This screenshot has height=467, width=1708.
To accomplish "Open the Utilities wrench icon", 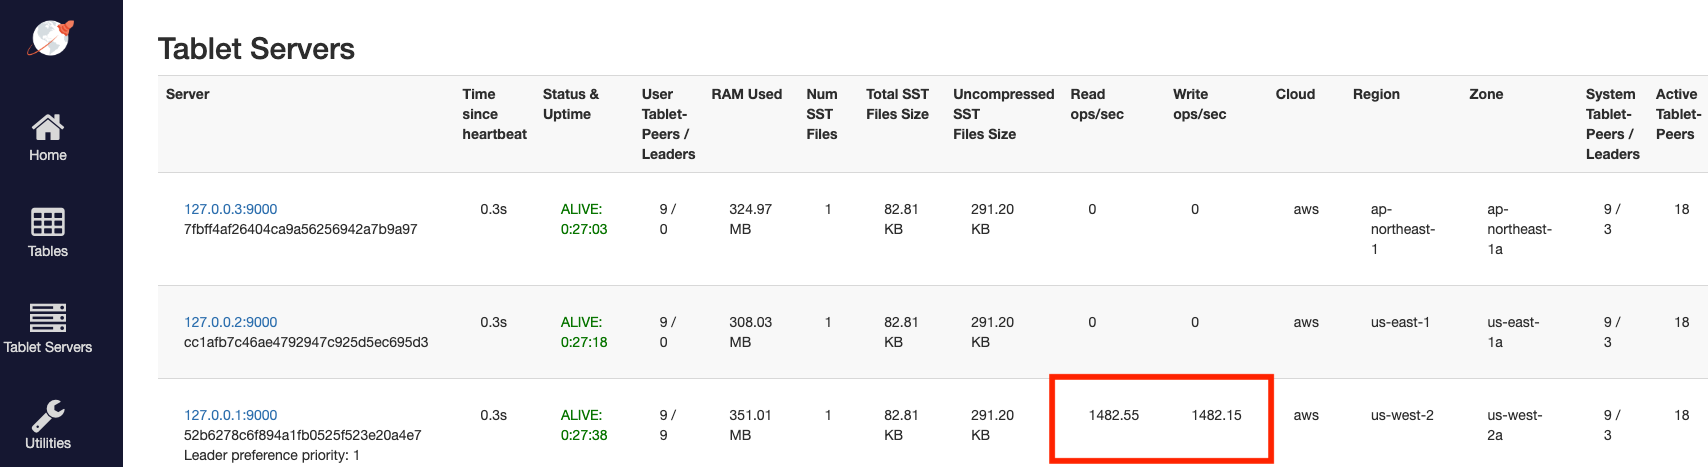I will pyautogui.click(x=48, y=414).
